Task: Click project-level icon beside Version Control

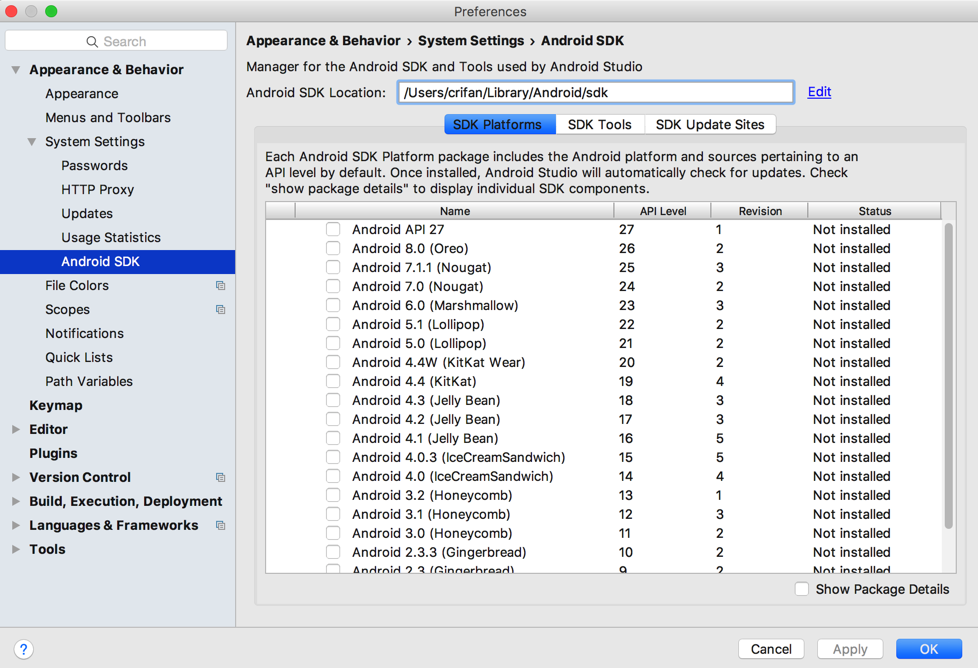Action: pyautogui.click(x=220, y=478)
